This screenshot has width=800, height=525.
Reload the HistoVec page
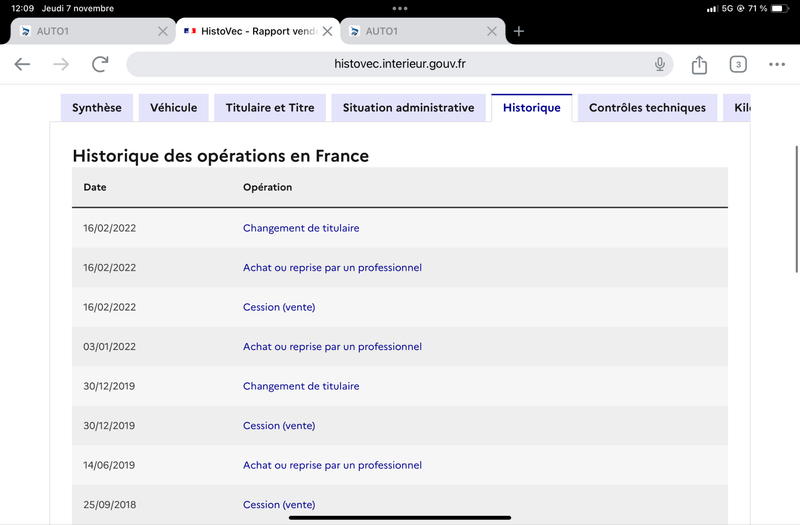(100, 64)
